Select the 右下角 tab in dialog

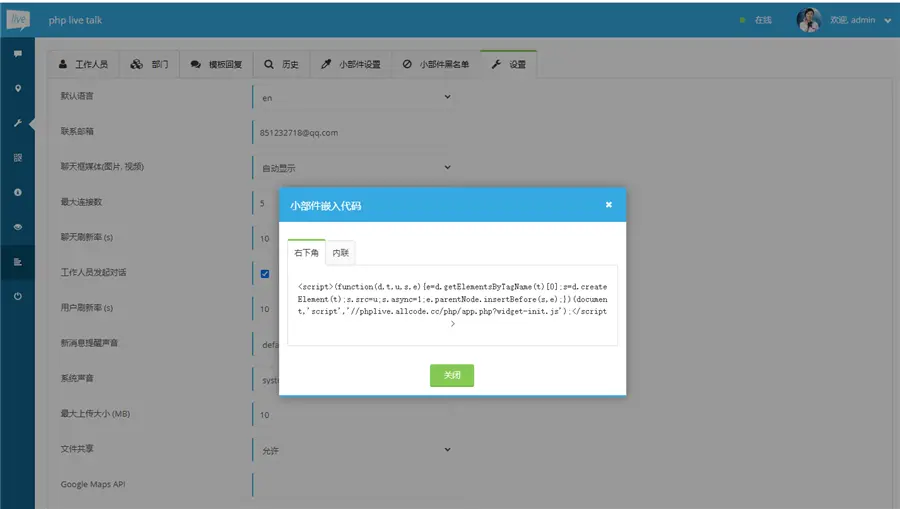(x=307, y=252)
